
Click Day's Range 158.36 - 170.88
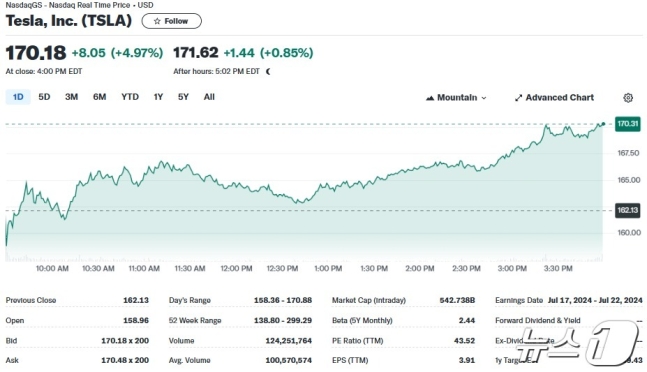283,300
